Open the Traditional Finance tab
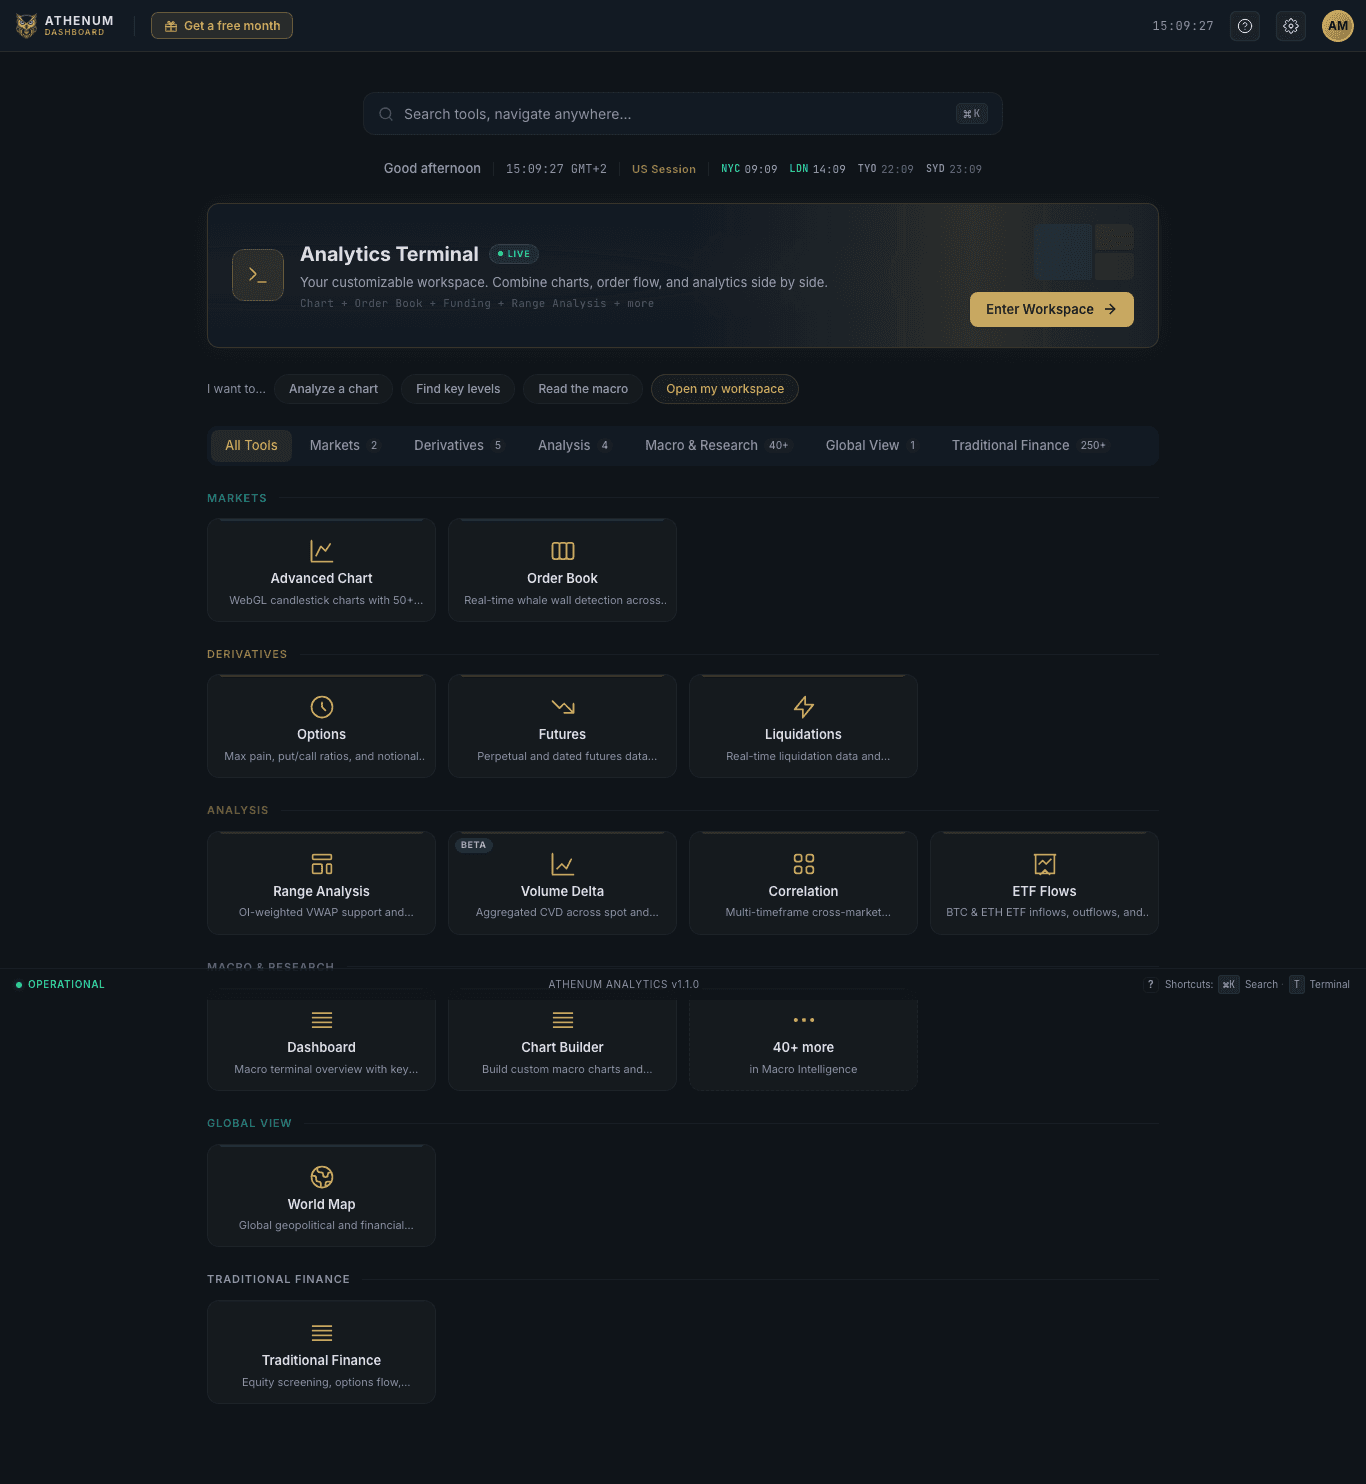 (1029, 445)
